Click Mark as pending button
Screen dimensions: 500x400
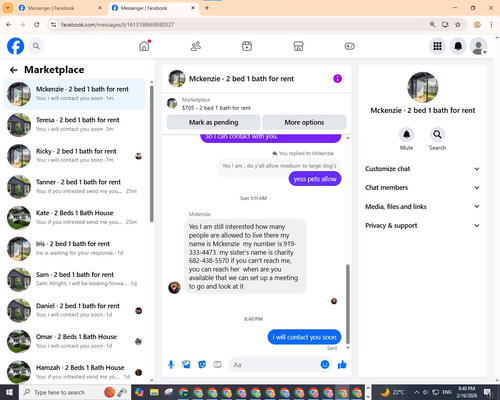coord(213,122)
